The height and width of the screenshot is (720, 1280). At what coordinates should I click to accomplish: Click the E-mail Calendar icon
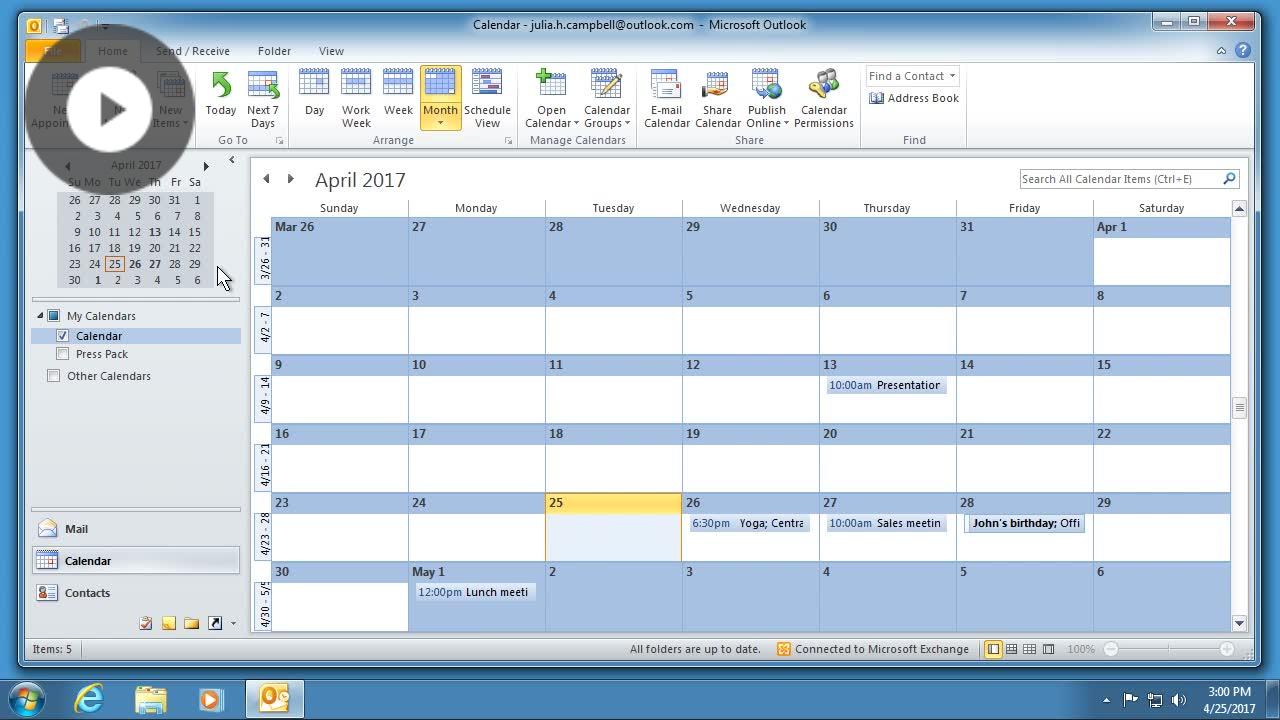point(666,95)
